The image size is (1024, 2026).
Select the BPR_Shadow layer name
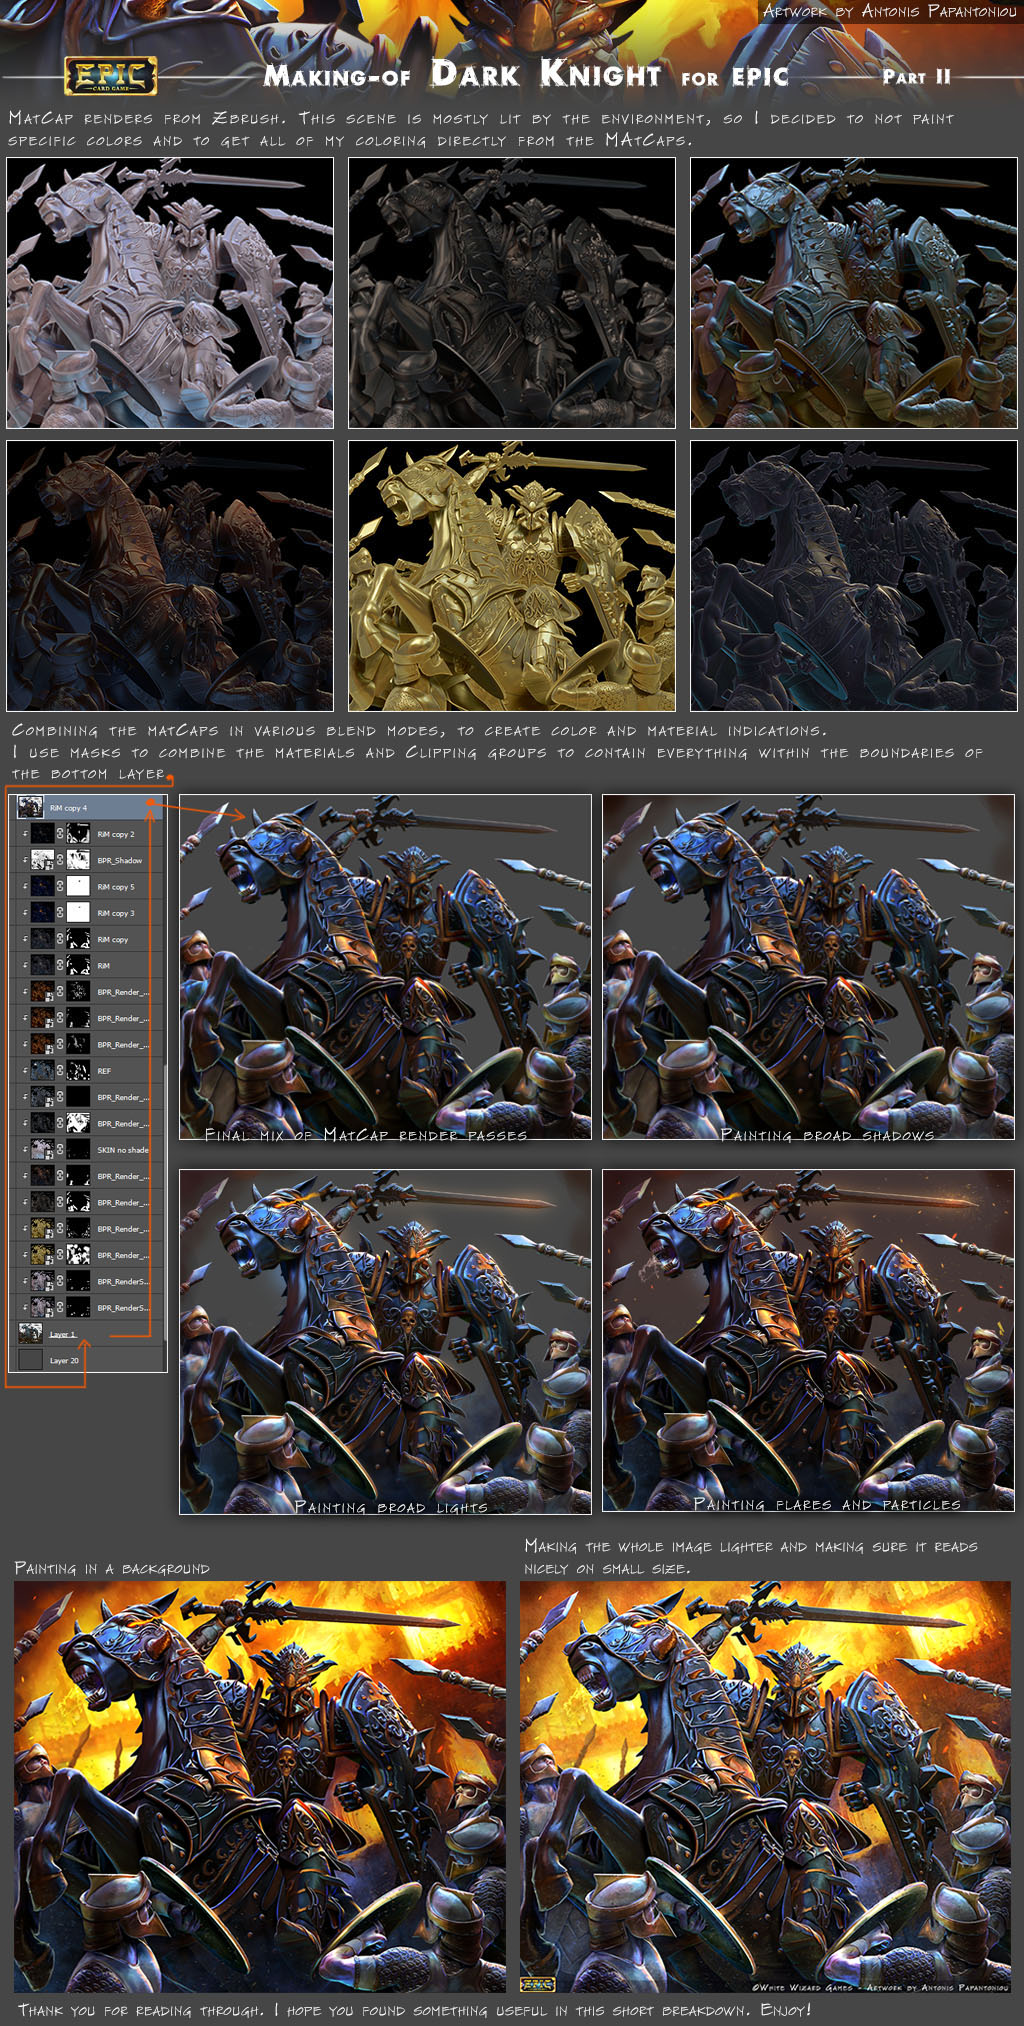119,860
